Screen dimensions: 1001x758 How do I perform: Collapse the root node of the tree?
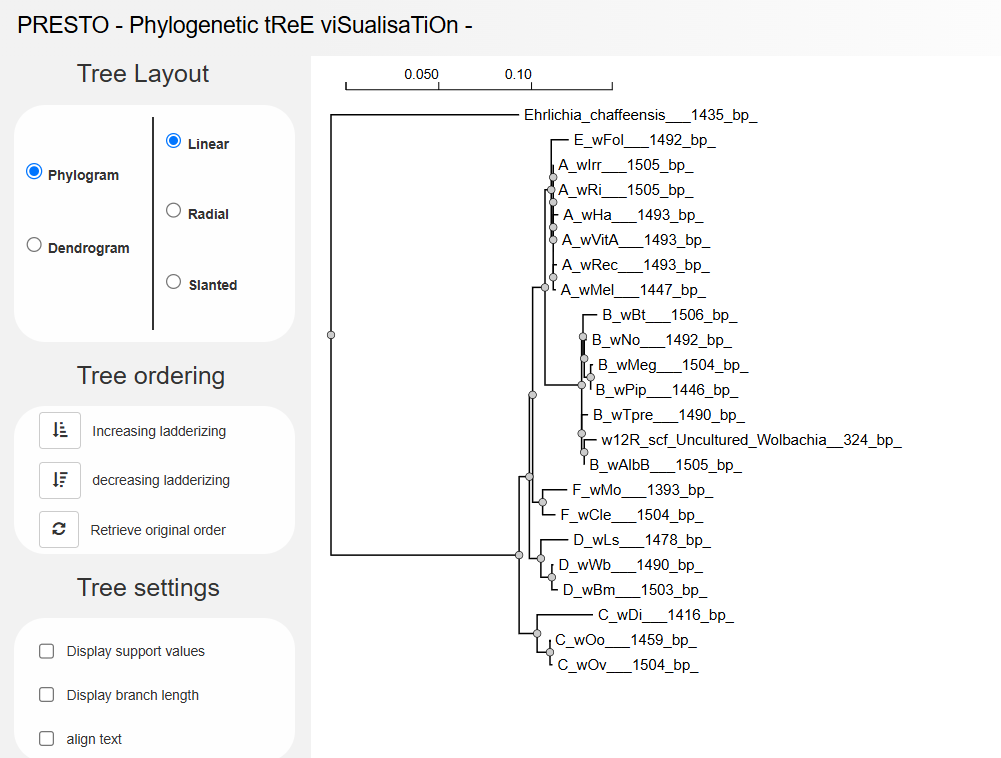click(331, 335)
